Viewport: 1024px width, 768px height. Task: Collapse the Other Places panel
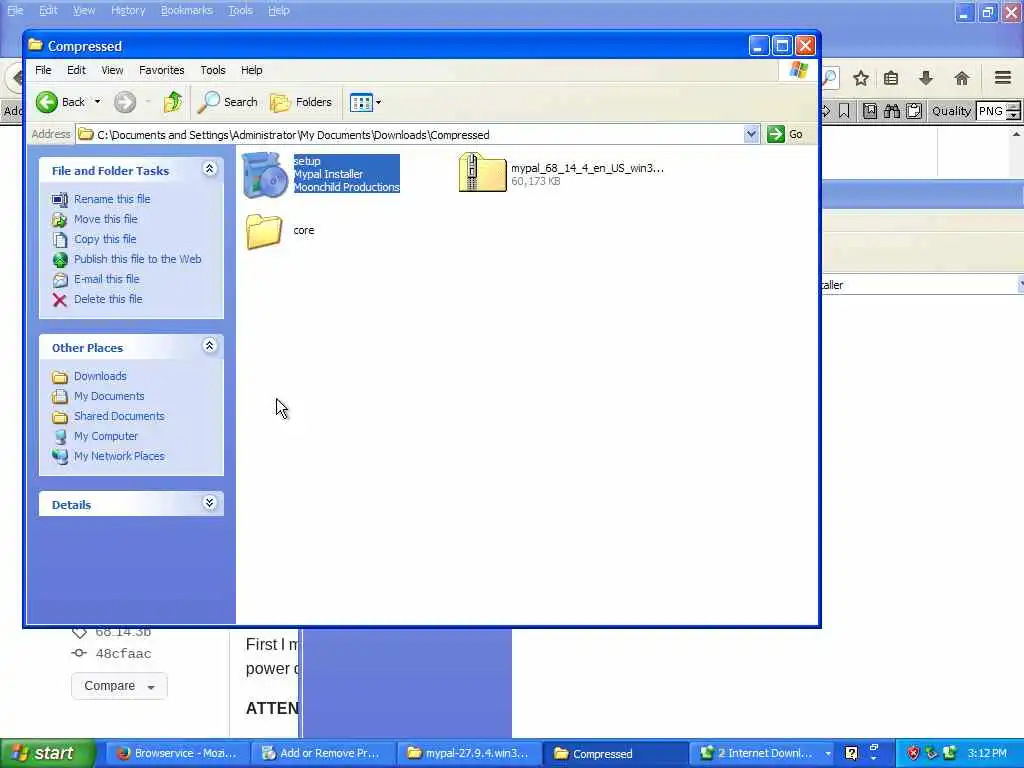(210, 345)
